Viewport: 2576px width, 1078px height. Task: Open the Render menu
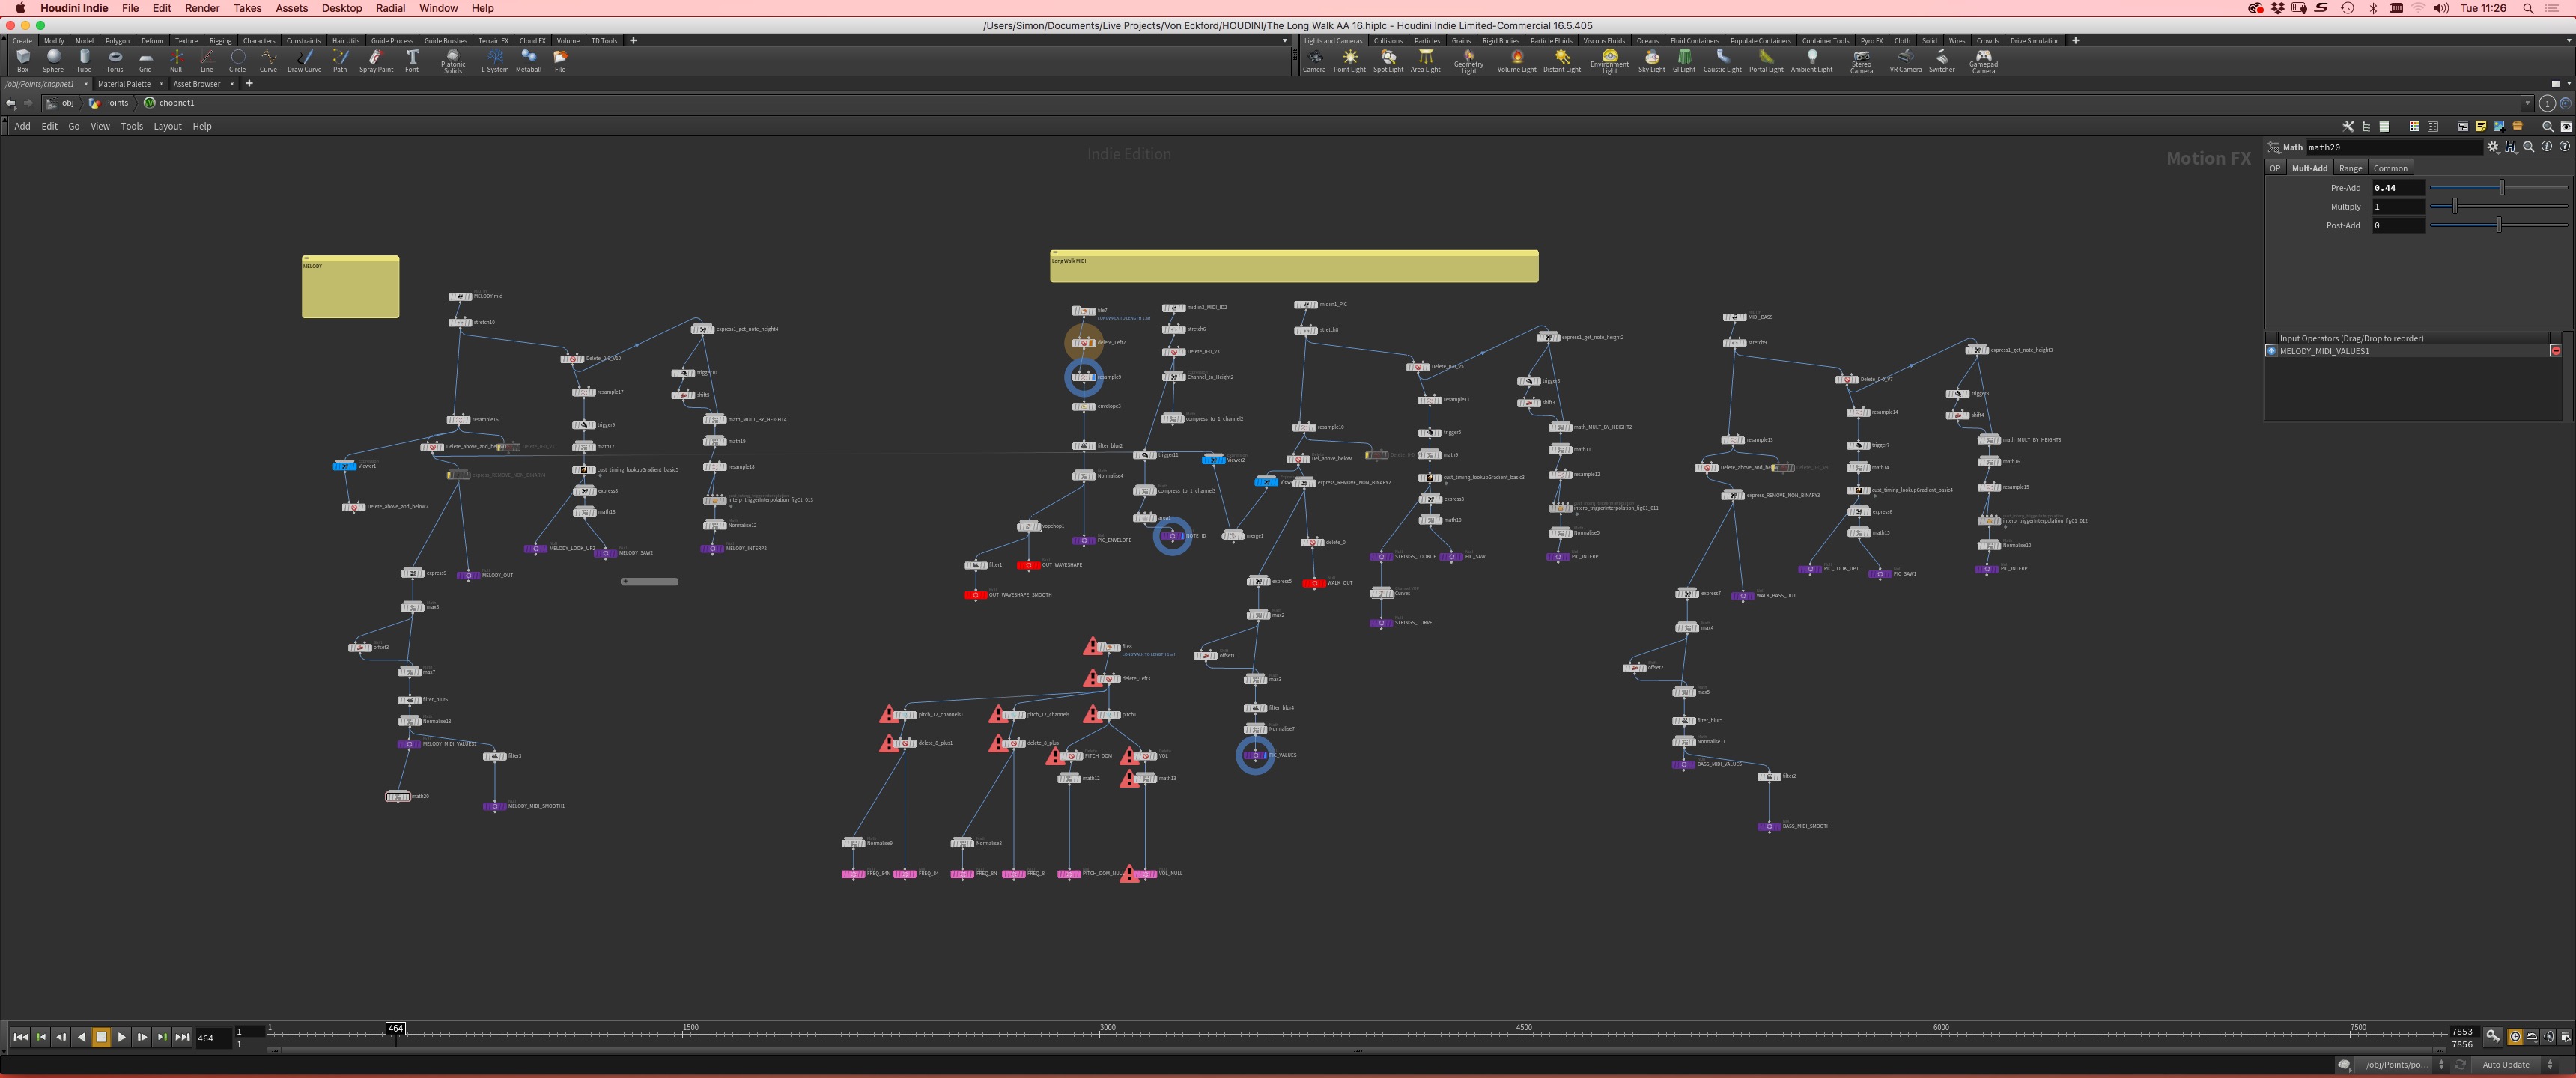click(x=202, y=8)
